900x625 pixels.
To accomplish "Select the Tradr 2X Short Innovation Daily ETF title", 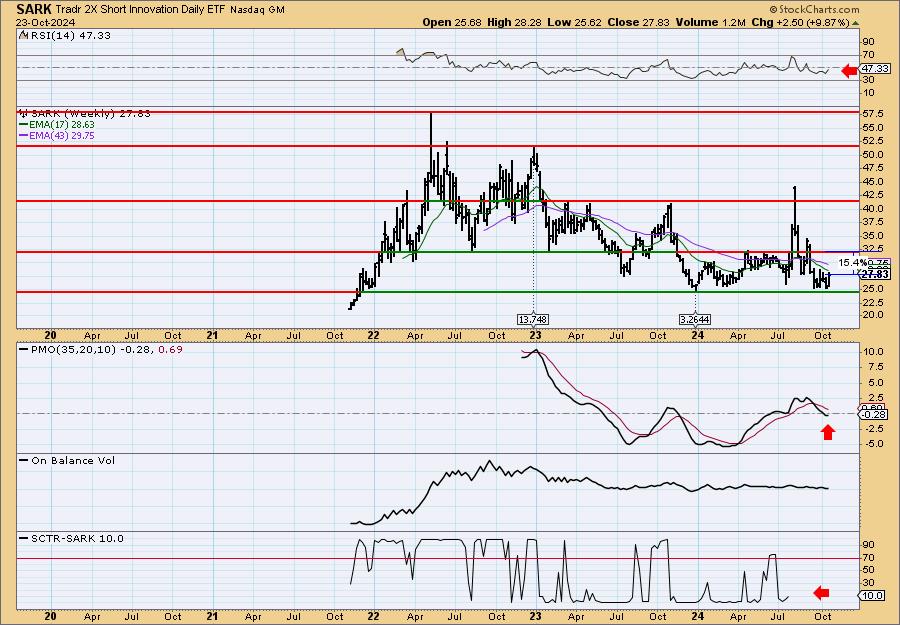I will pyautogui.click(x=141, y=10).
